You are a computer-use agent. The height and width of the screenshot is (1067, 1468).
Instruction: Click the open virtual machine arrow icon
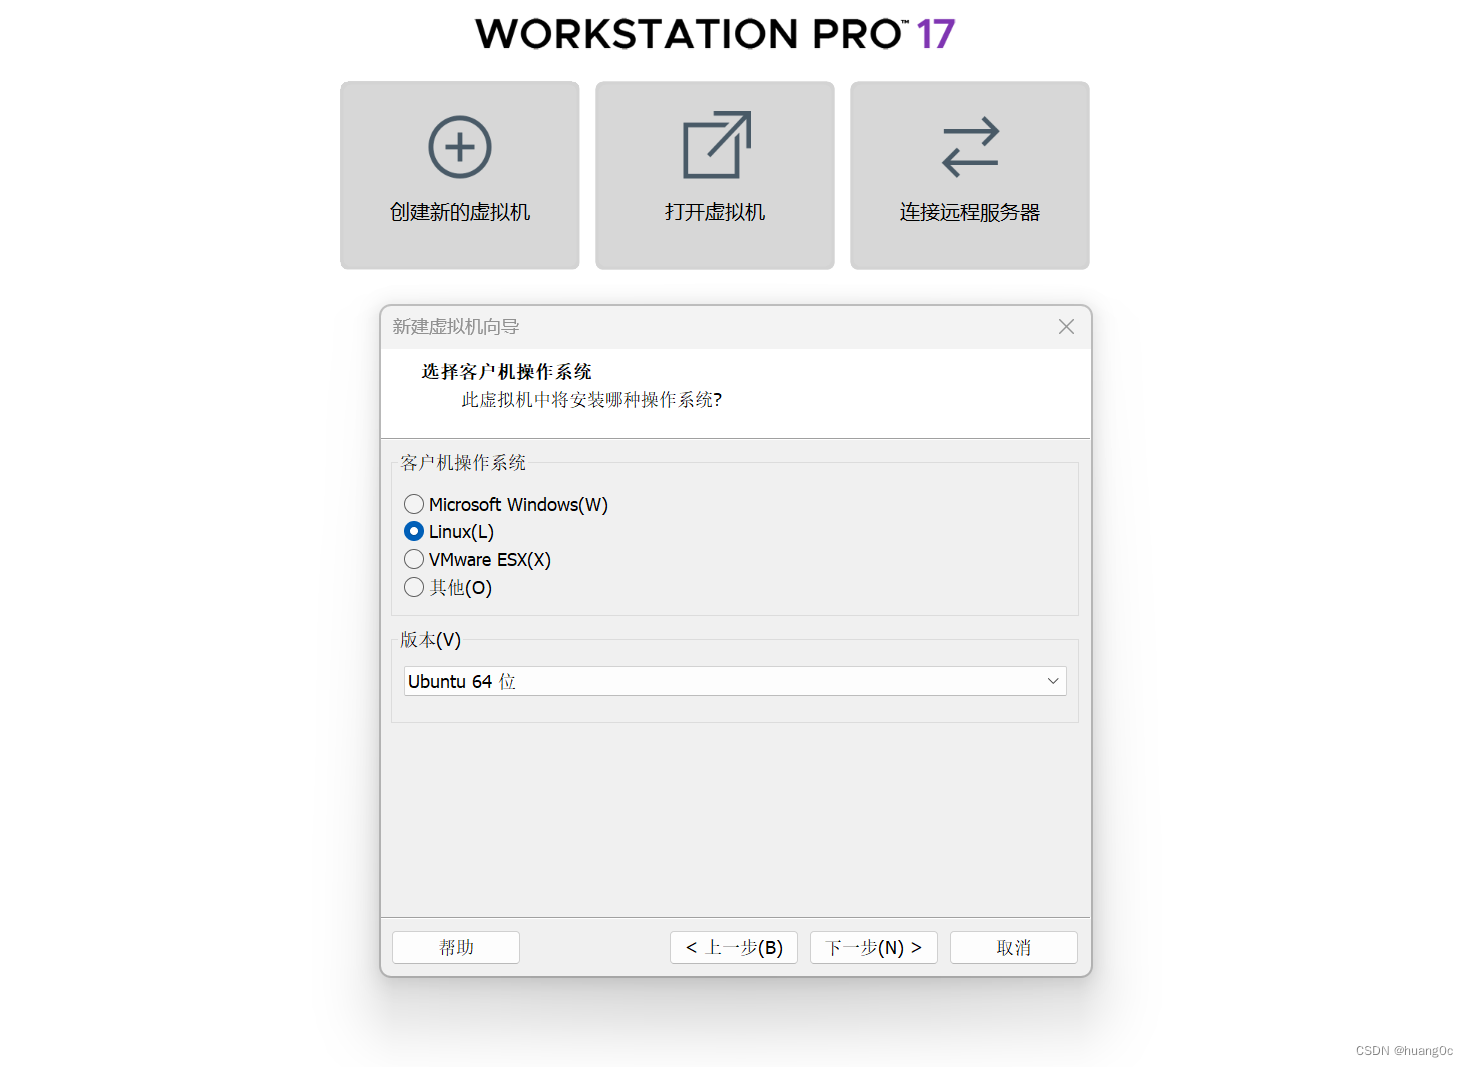[x=716, y=145]
